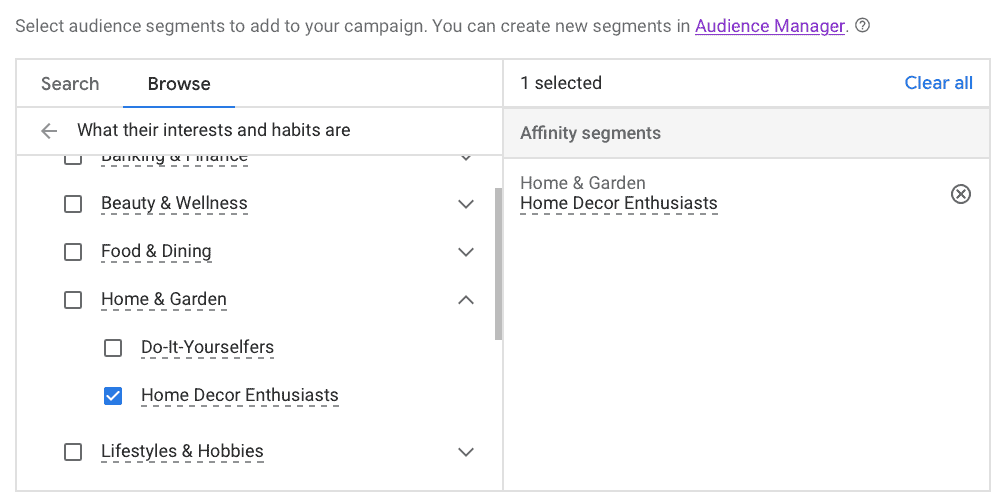Switch to the Search tab
Viewport: 1006px width, 504px height.
tap(70, 84)
